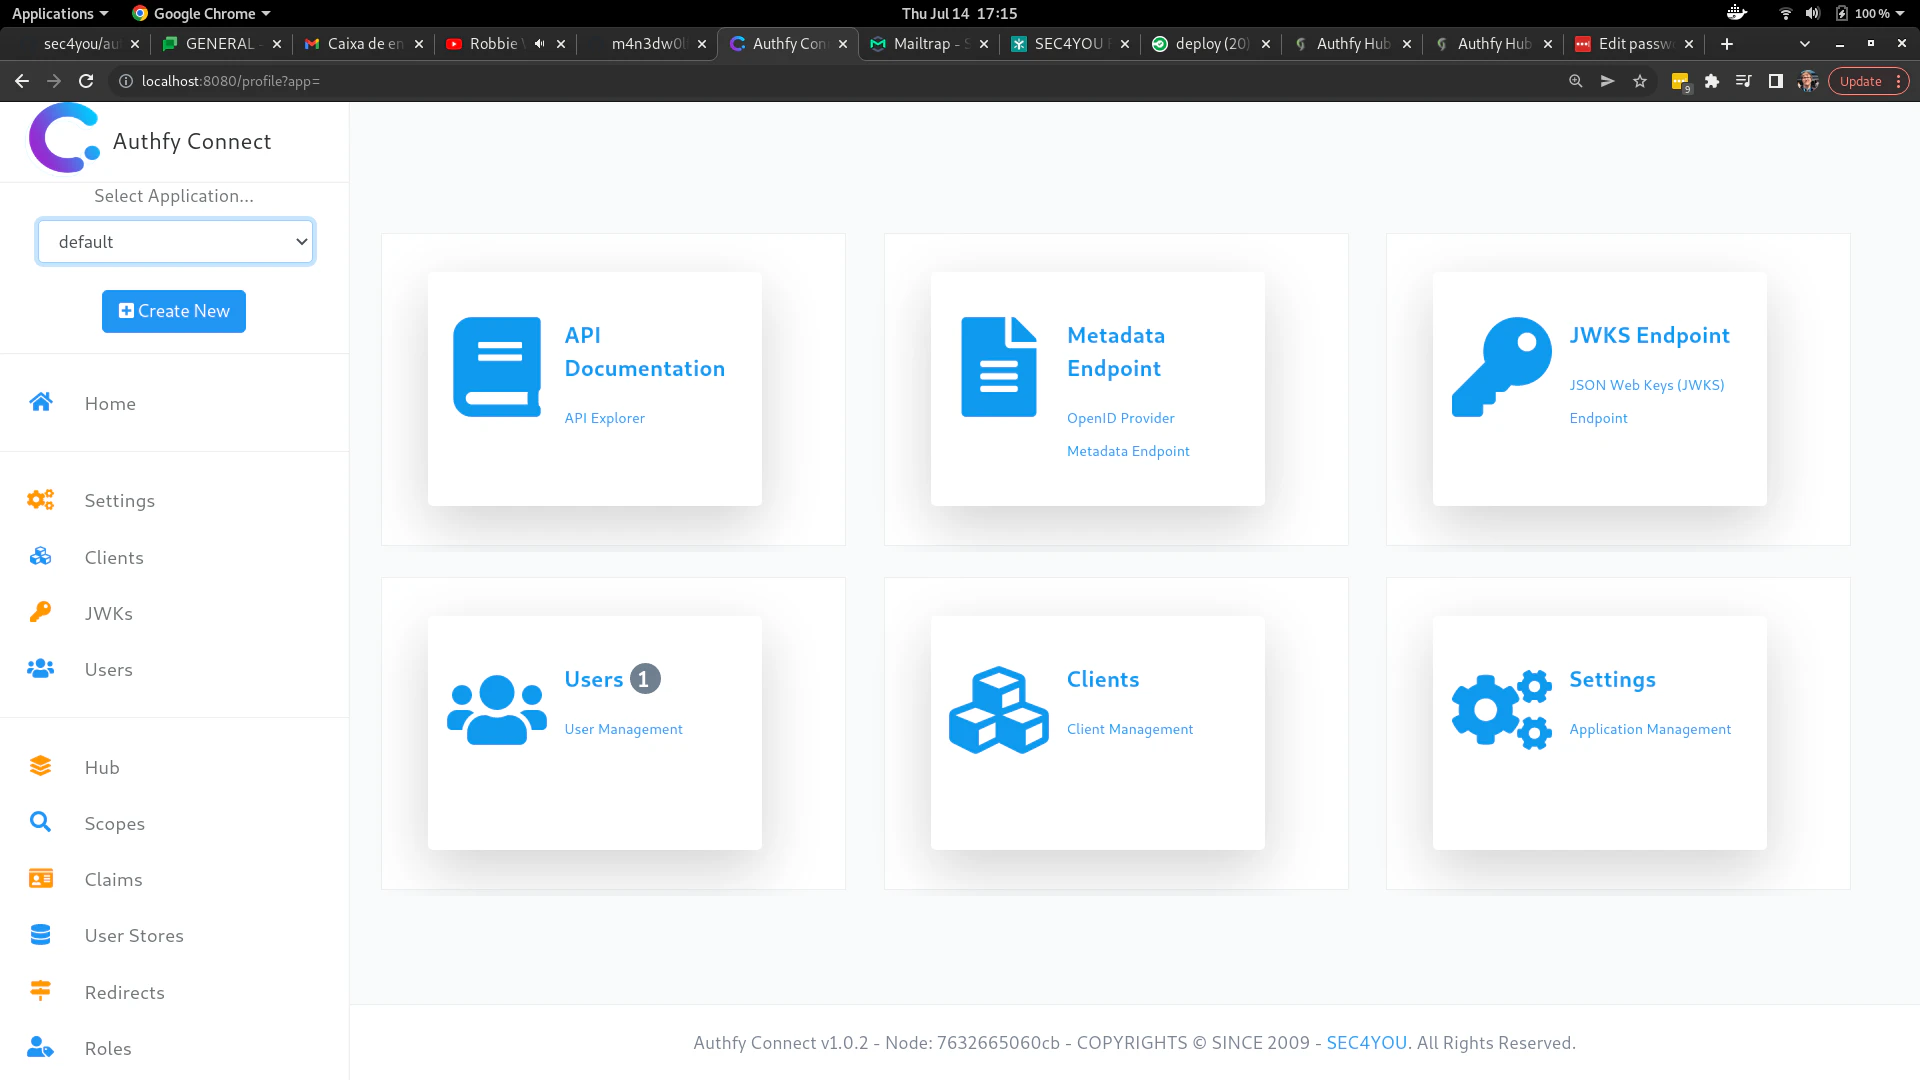Open the SEC4YOU link in the footer

pyautogui.click(x=1366, y=1042)
